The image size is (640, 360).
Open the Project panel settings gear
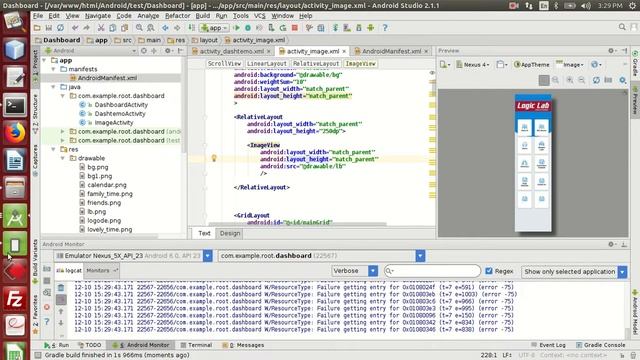(x=168, y=51)
